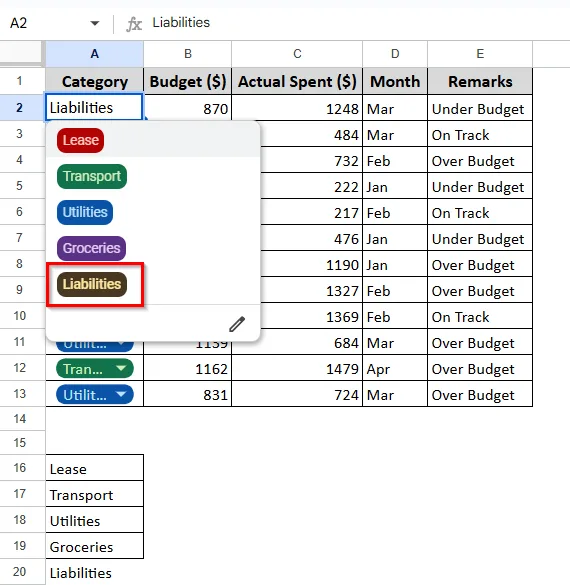Choose Utilities option from dropdown list

(85, 212)
